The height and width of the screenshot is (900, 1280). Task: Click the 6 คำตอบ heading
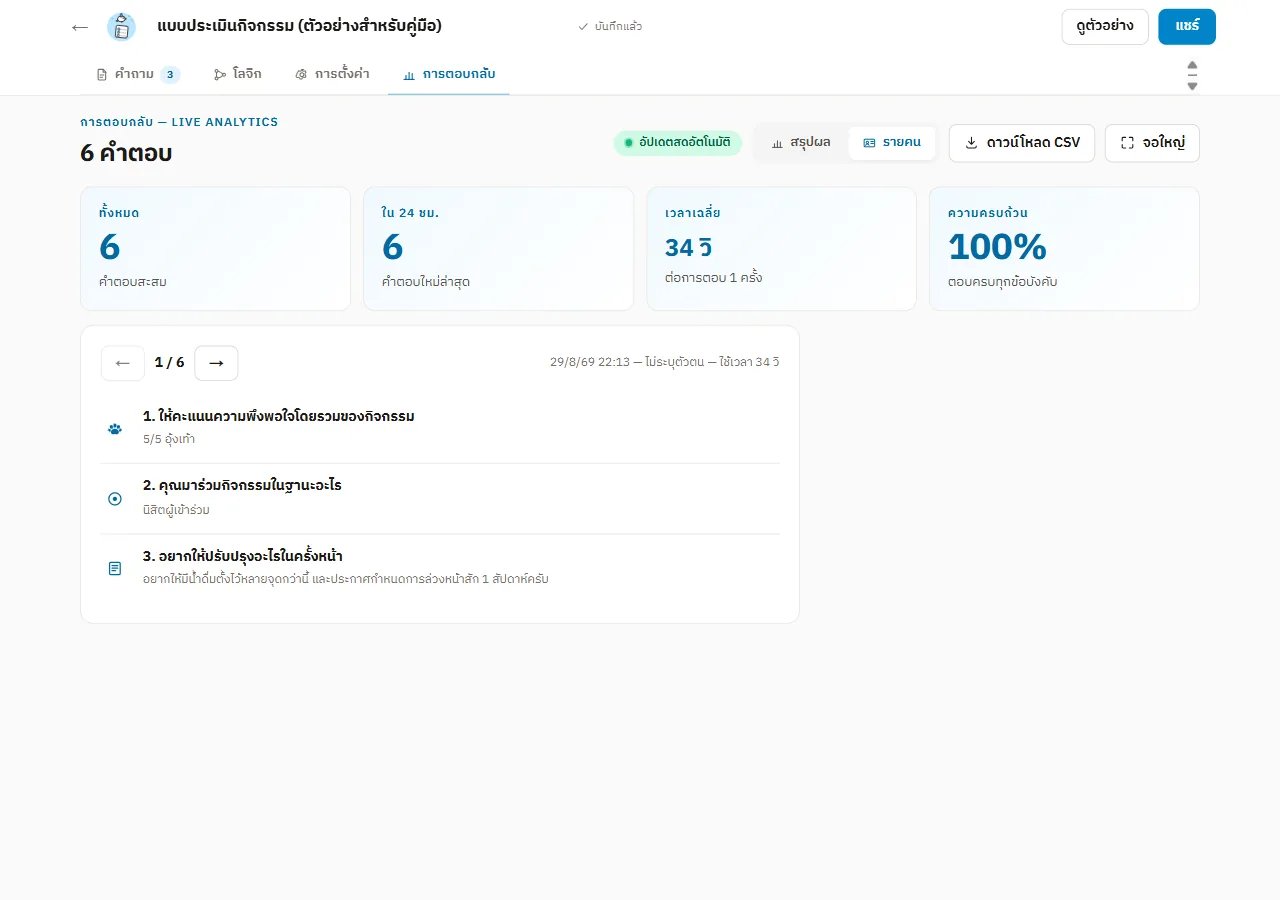click(126, 153)
